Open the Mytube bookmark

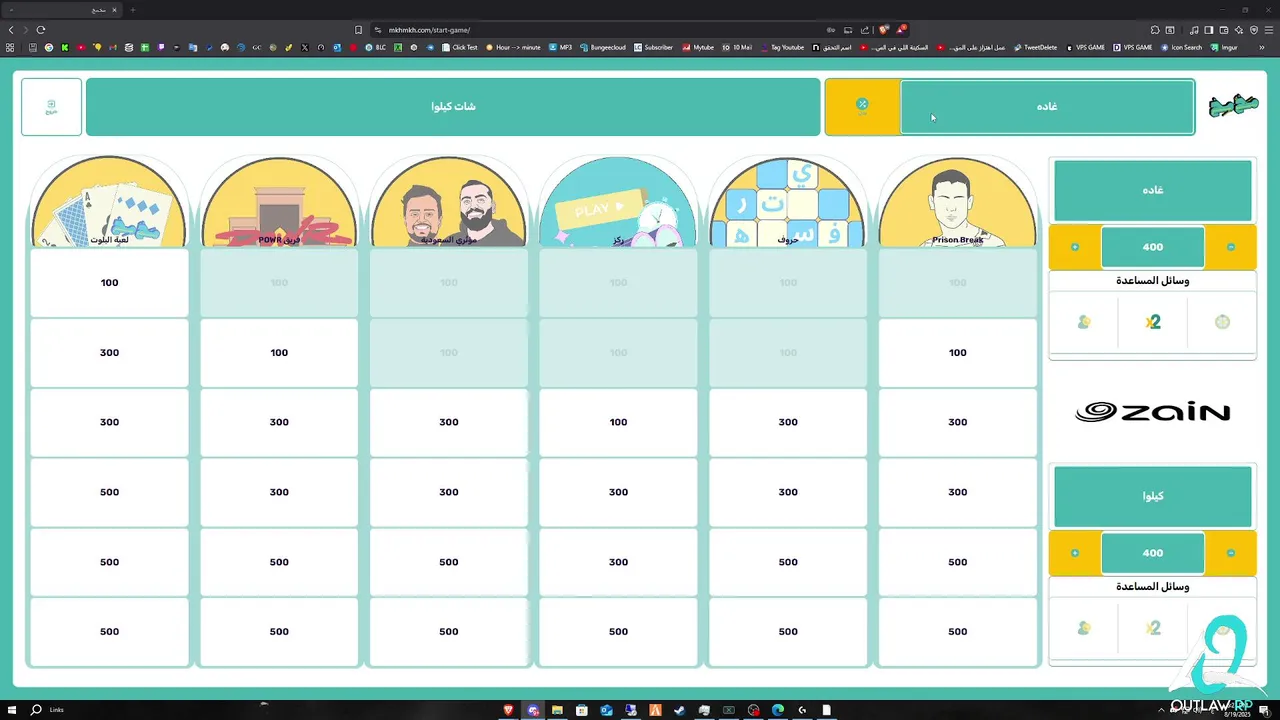698,47
